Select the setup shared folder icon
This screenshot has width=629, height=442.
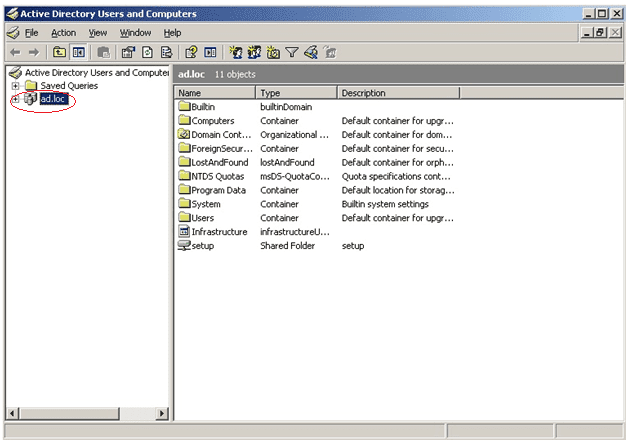click(184, 245)
